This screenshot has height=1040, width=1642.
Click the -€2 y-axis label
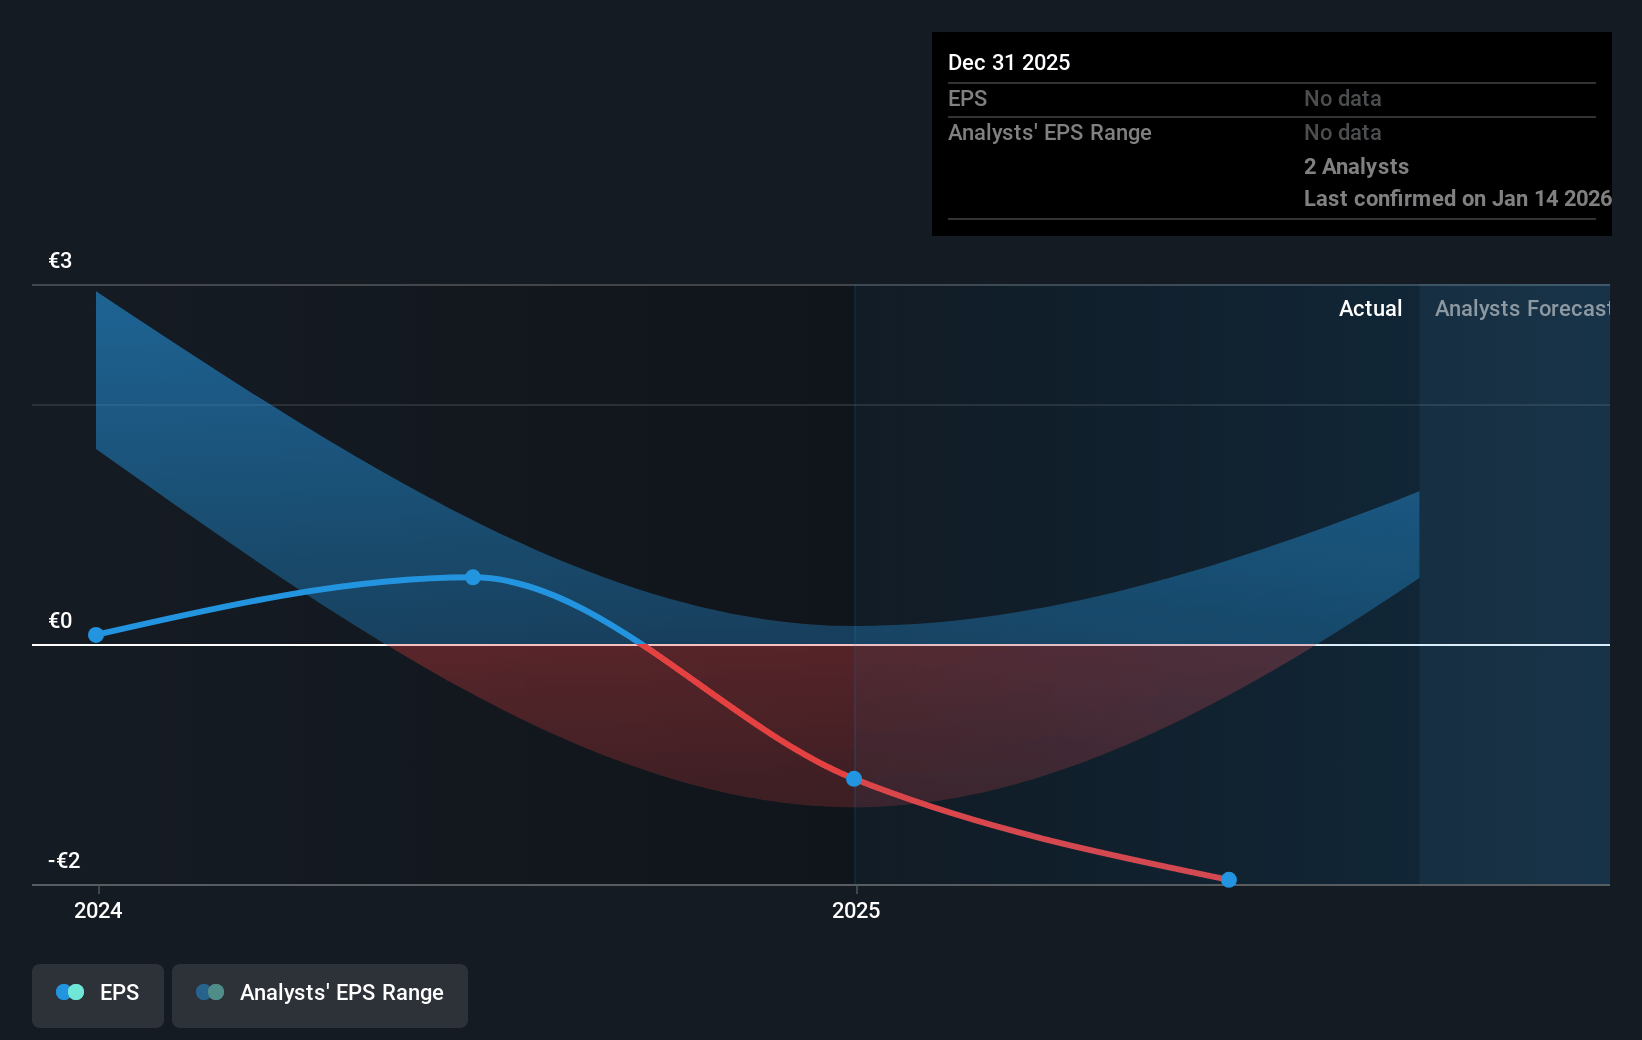64,860
